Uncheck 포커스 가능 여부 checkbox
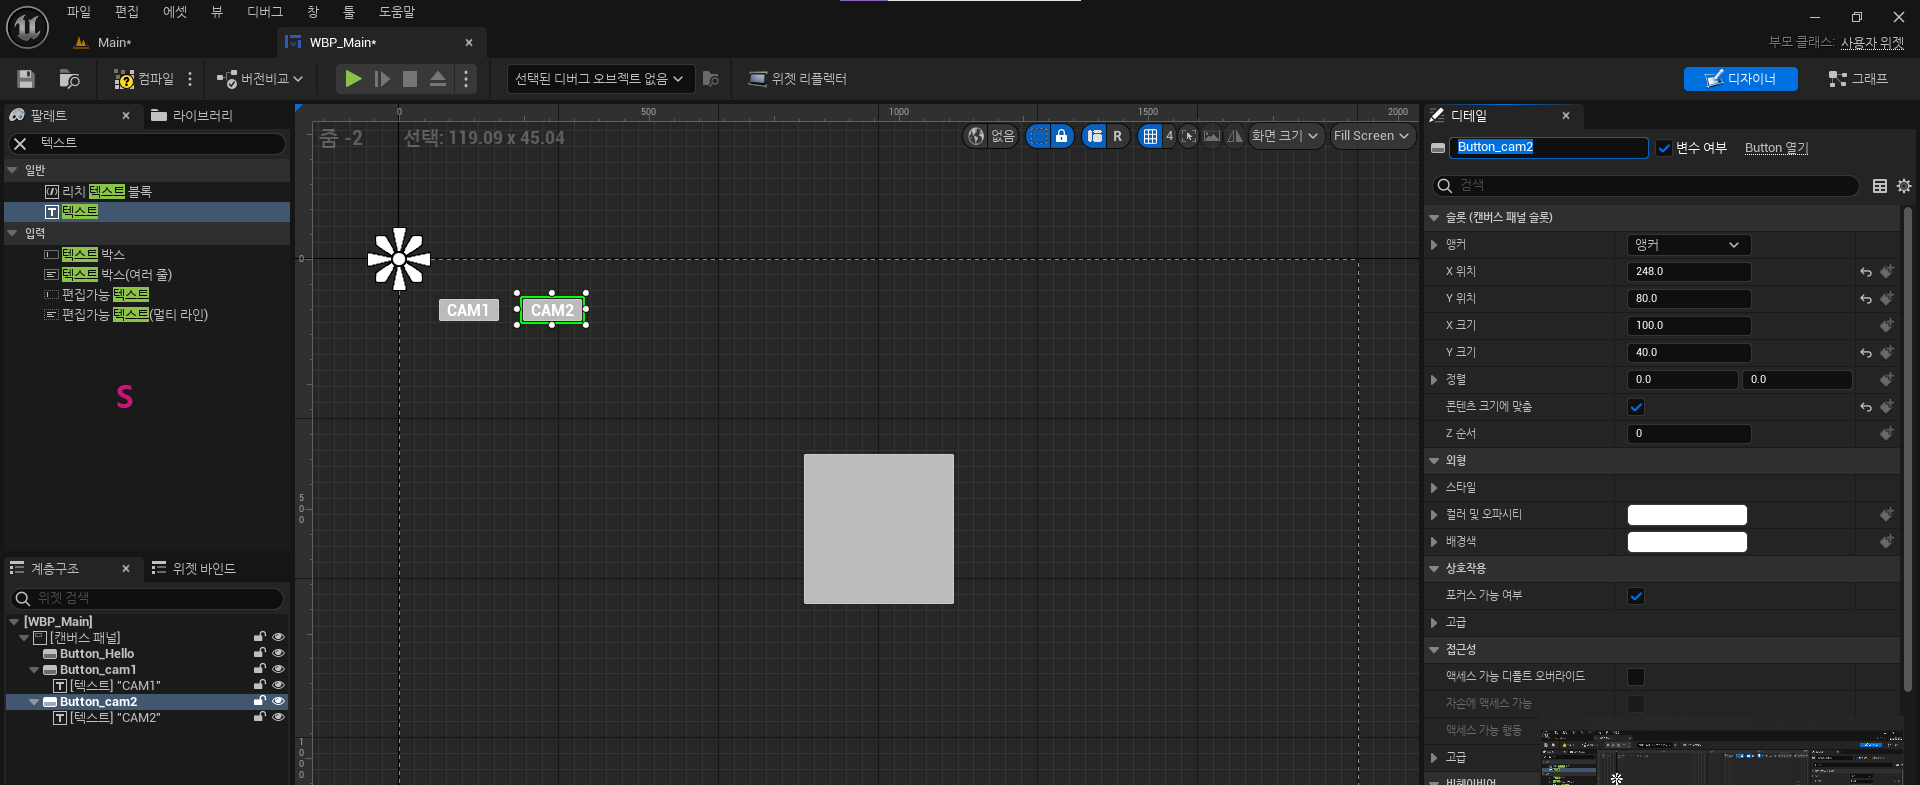1920x785 pixels. [x=1636, y=596]
